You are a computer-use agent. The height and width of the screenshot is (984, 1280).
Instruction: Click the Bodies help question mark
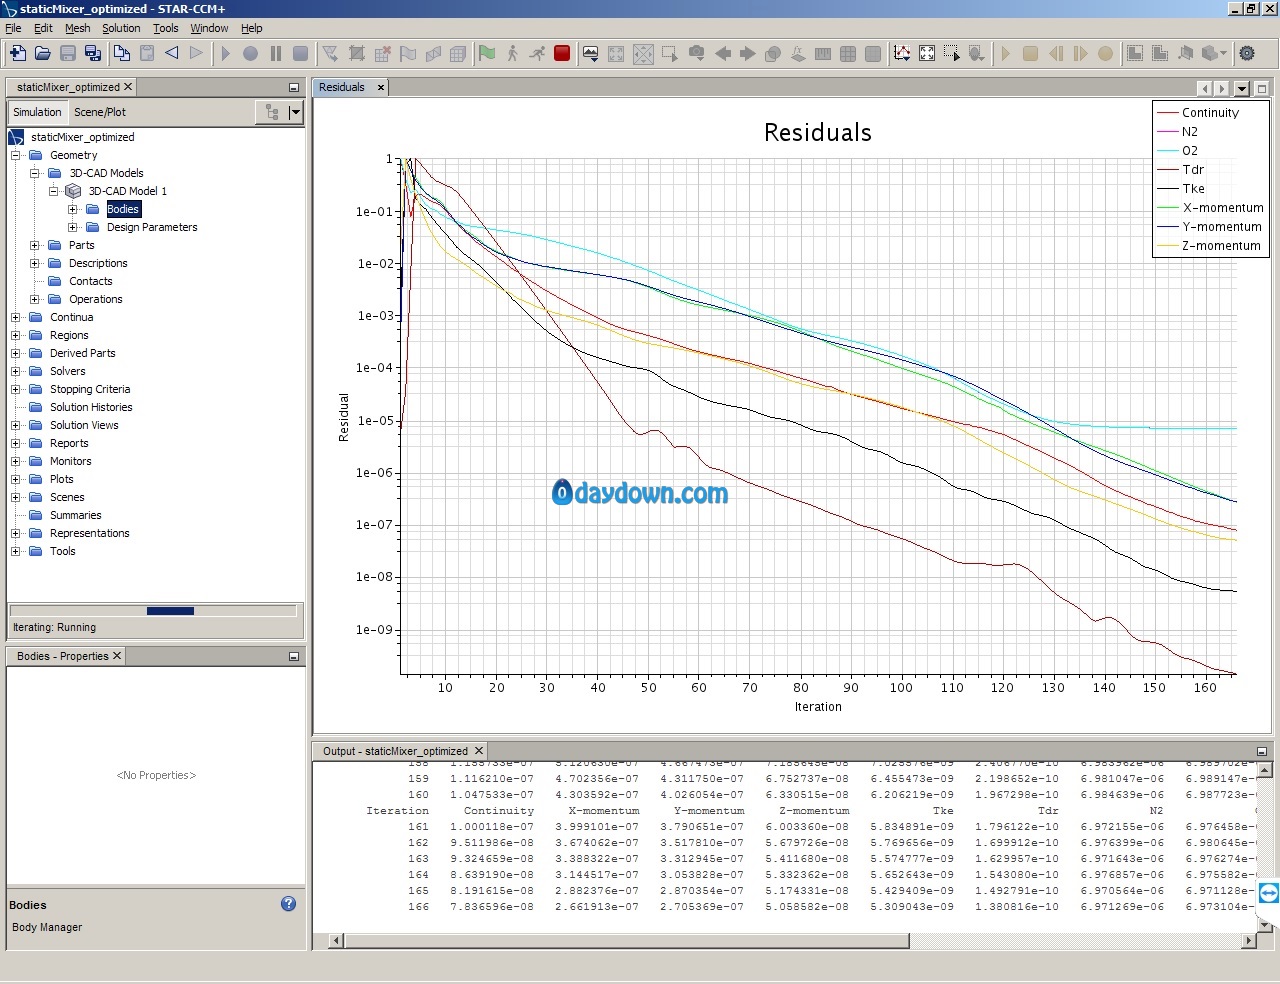click(x=288, y=904)
